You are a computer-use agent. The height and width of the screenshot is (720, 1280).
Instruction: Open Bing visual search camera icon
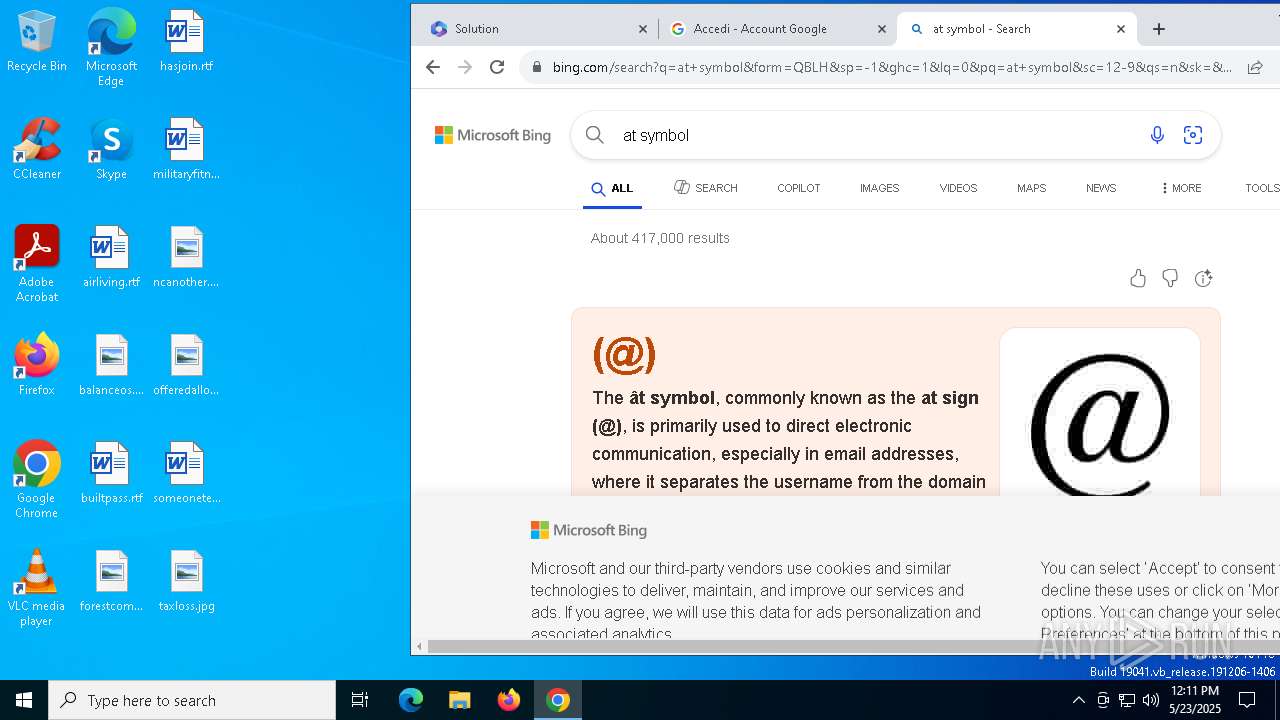click(1193, 135)
